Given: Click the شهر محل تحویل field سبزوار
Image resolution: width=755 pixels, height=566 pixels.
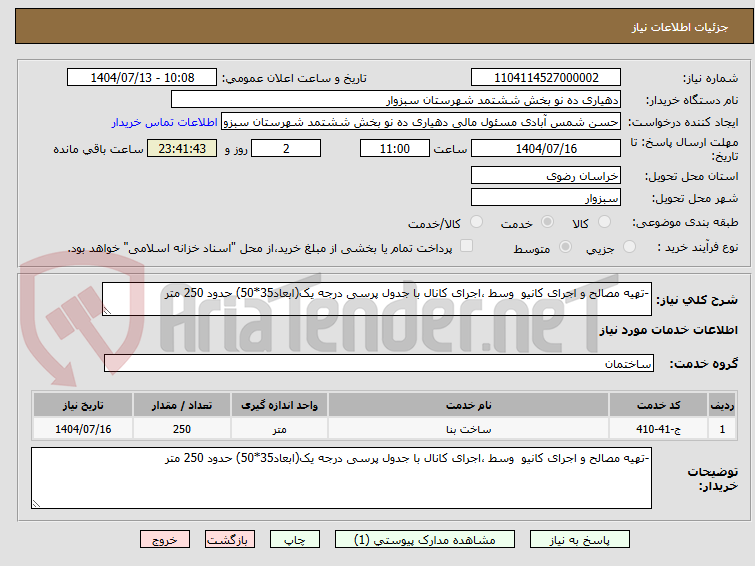Looking at the screenshot, I should (546, 197).
